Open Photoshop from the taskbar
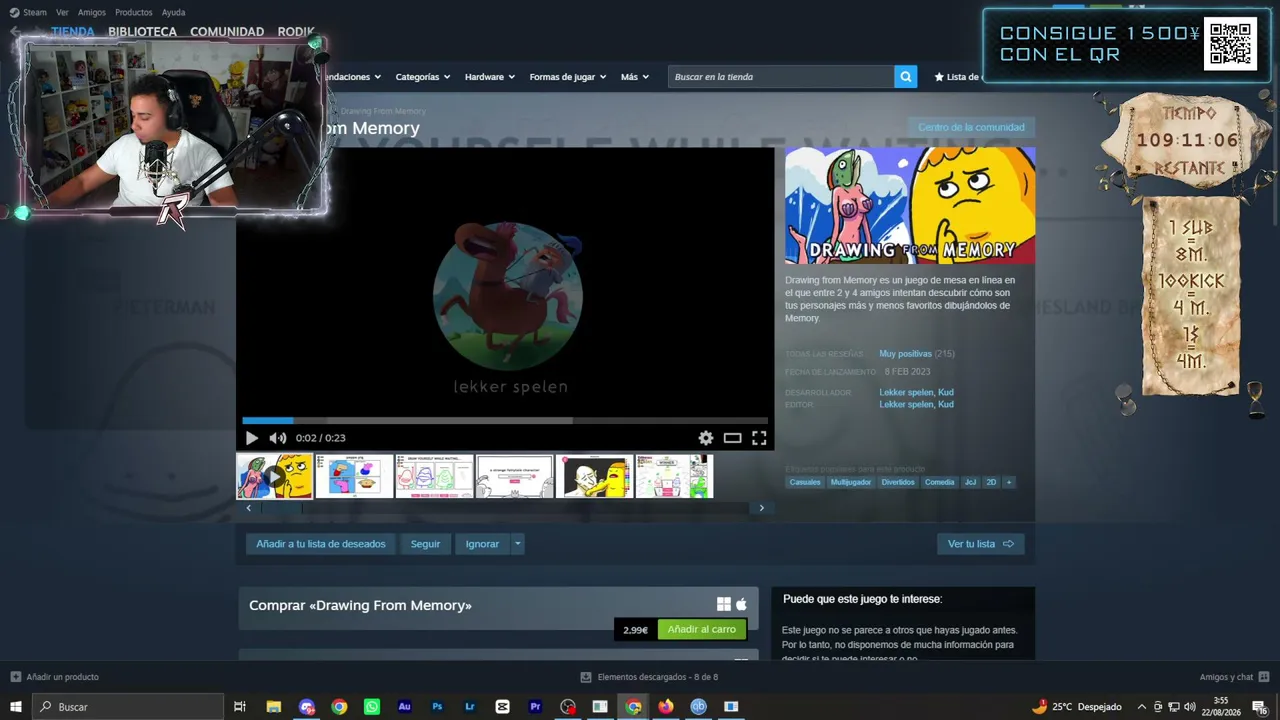Viewport: 1280px width, 720px height. pyautogui.click(x=437, y=707)
